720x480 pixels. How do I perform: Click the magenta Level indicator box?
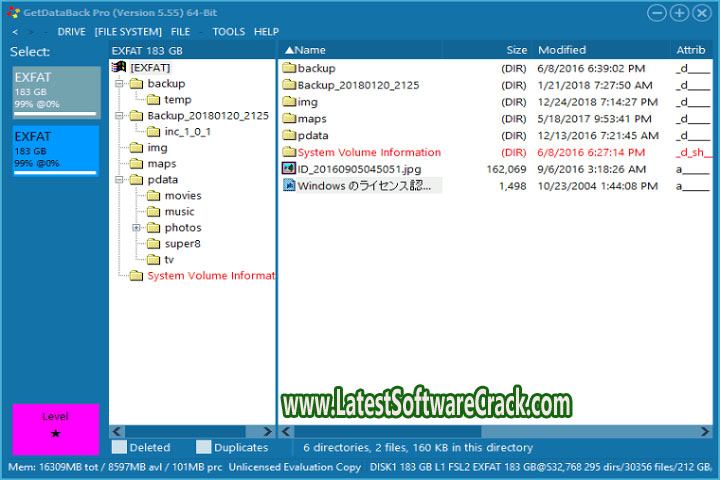click(56, 428)
